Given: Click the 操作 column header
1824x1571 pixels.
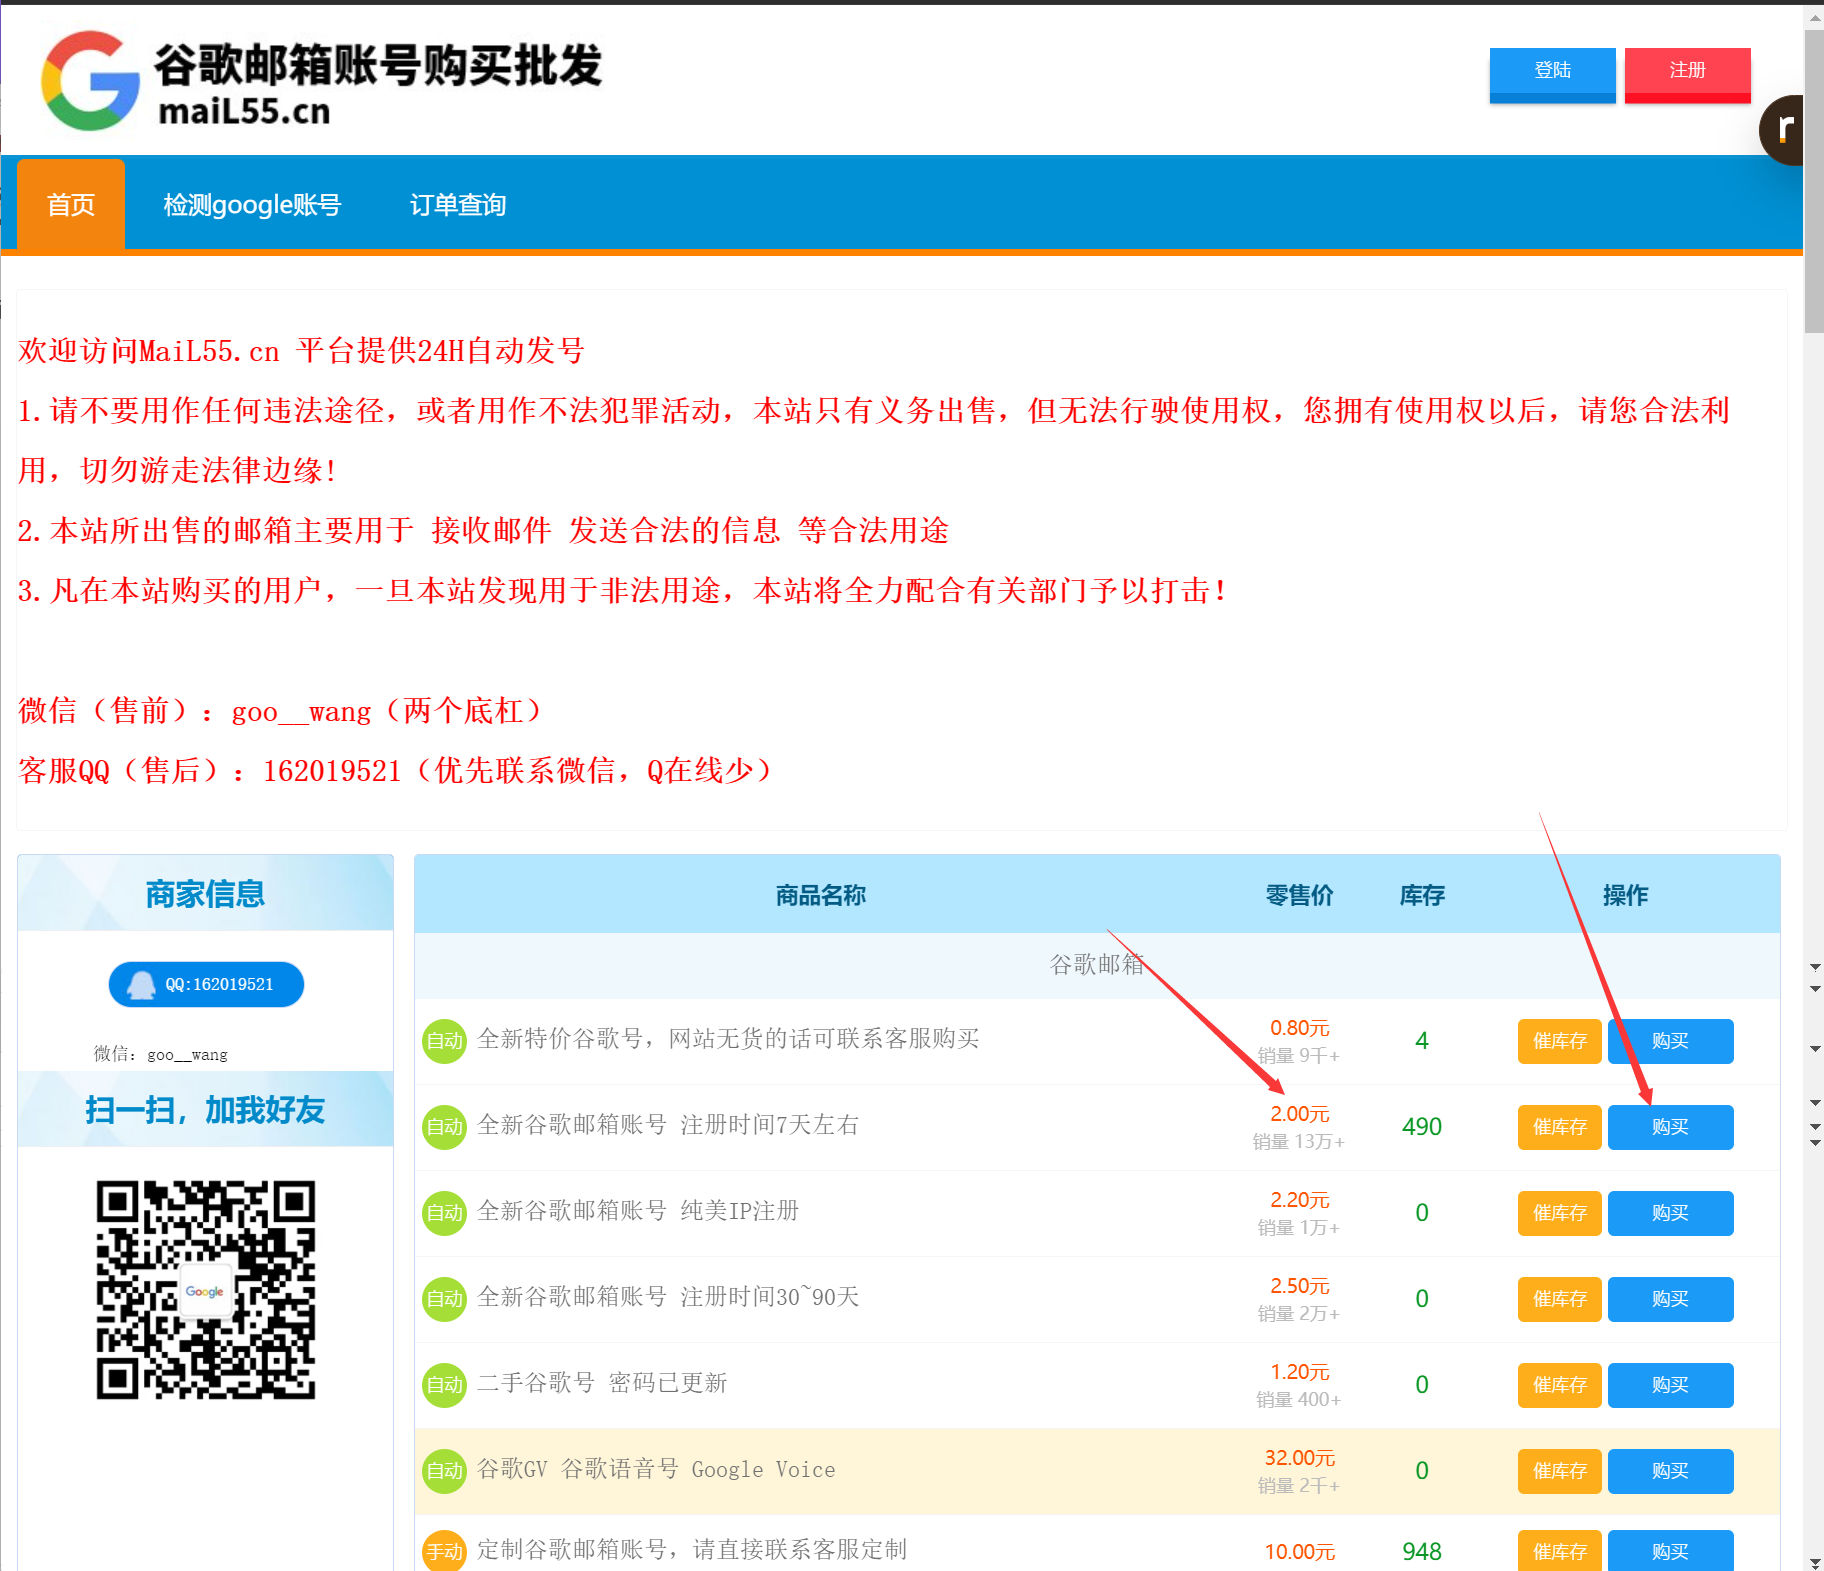Looking at the screenshot, I should point(1625,895).
